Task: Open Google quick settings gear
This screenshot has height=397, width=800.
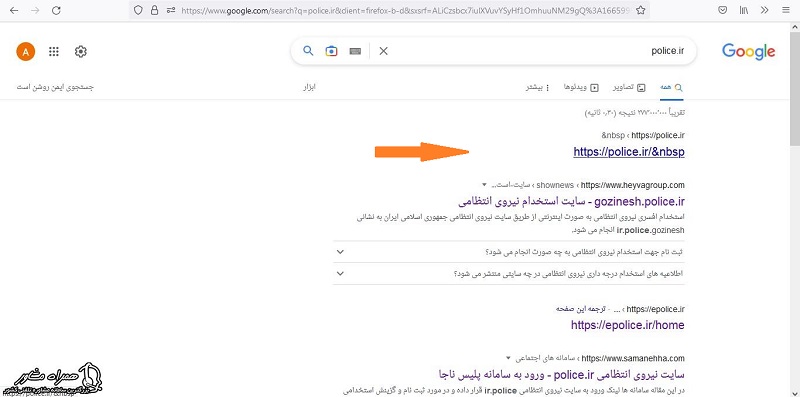Action: click(81, 51)
